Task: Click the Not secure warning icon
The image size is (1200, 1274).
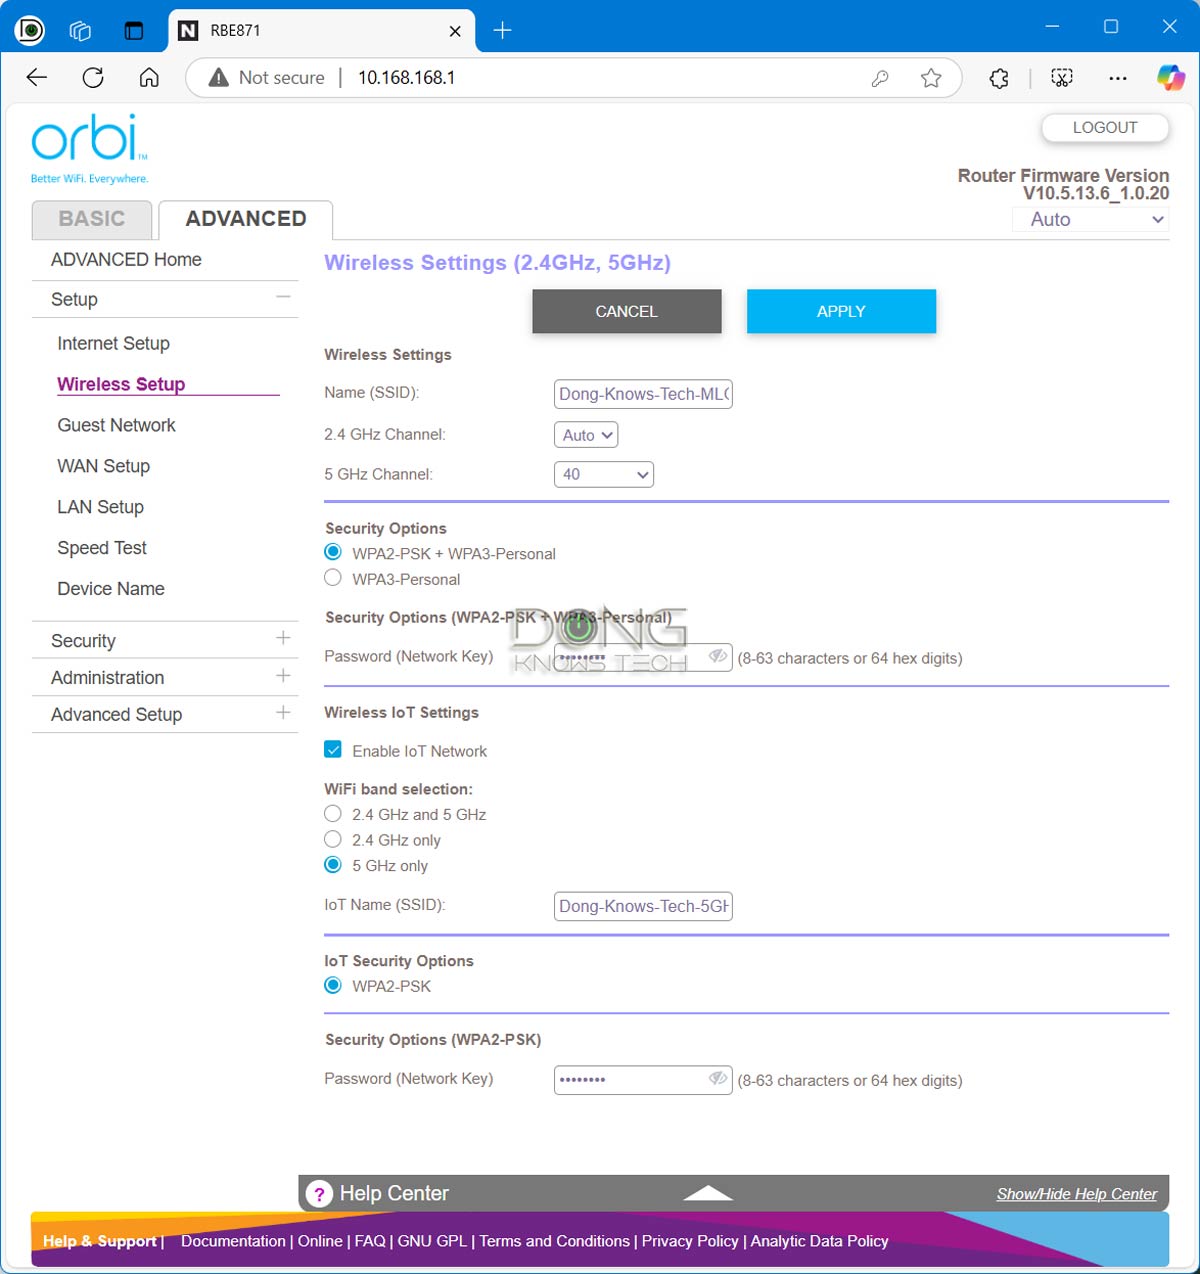Action: 217,77
